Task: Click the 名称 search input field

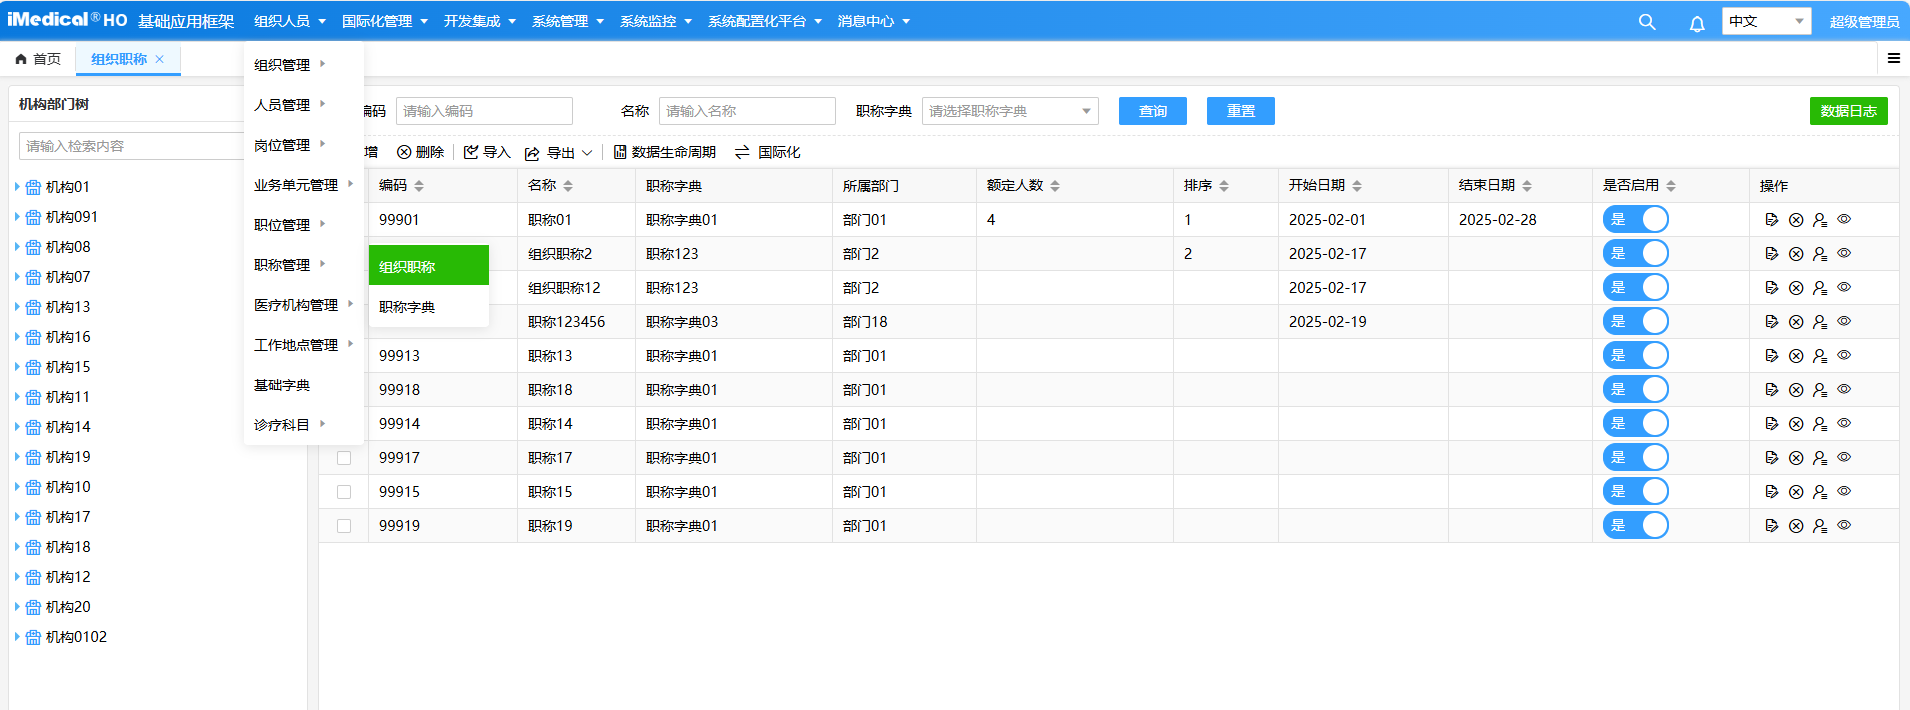Action: [x=746, y=111]
